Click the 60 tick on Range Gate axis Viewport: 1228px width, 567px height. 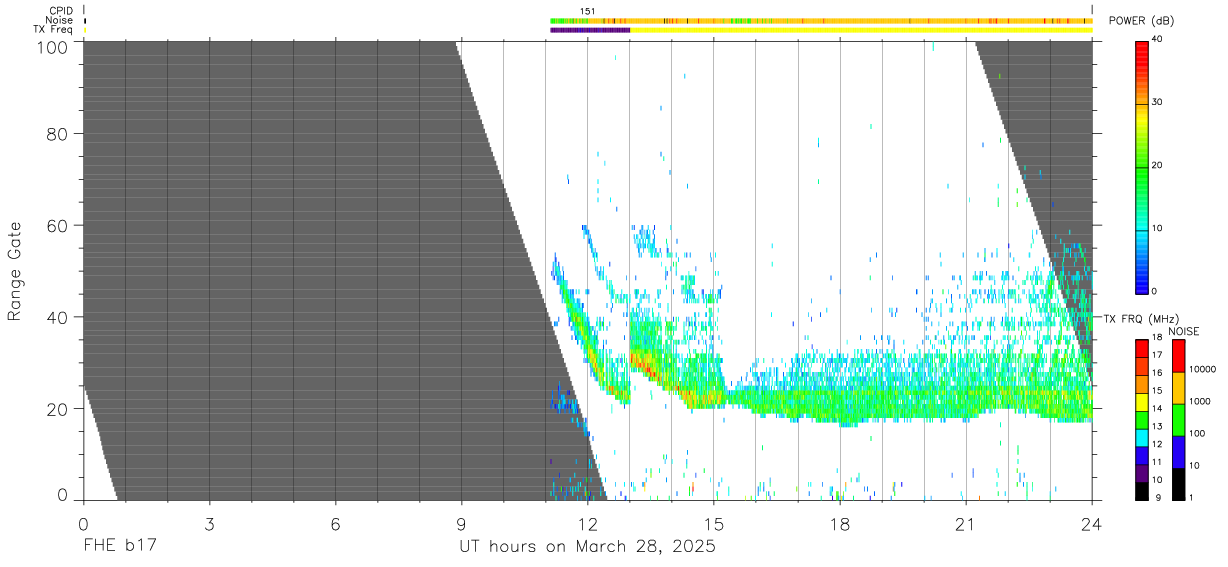tap(59, 226)
